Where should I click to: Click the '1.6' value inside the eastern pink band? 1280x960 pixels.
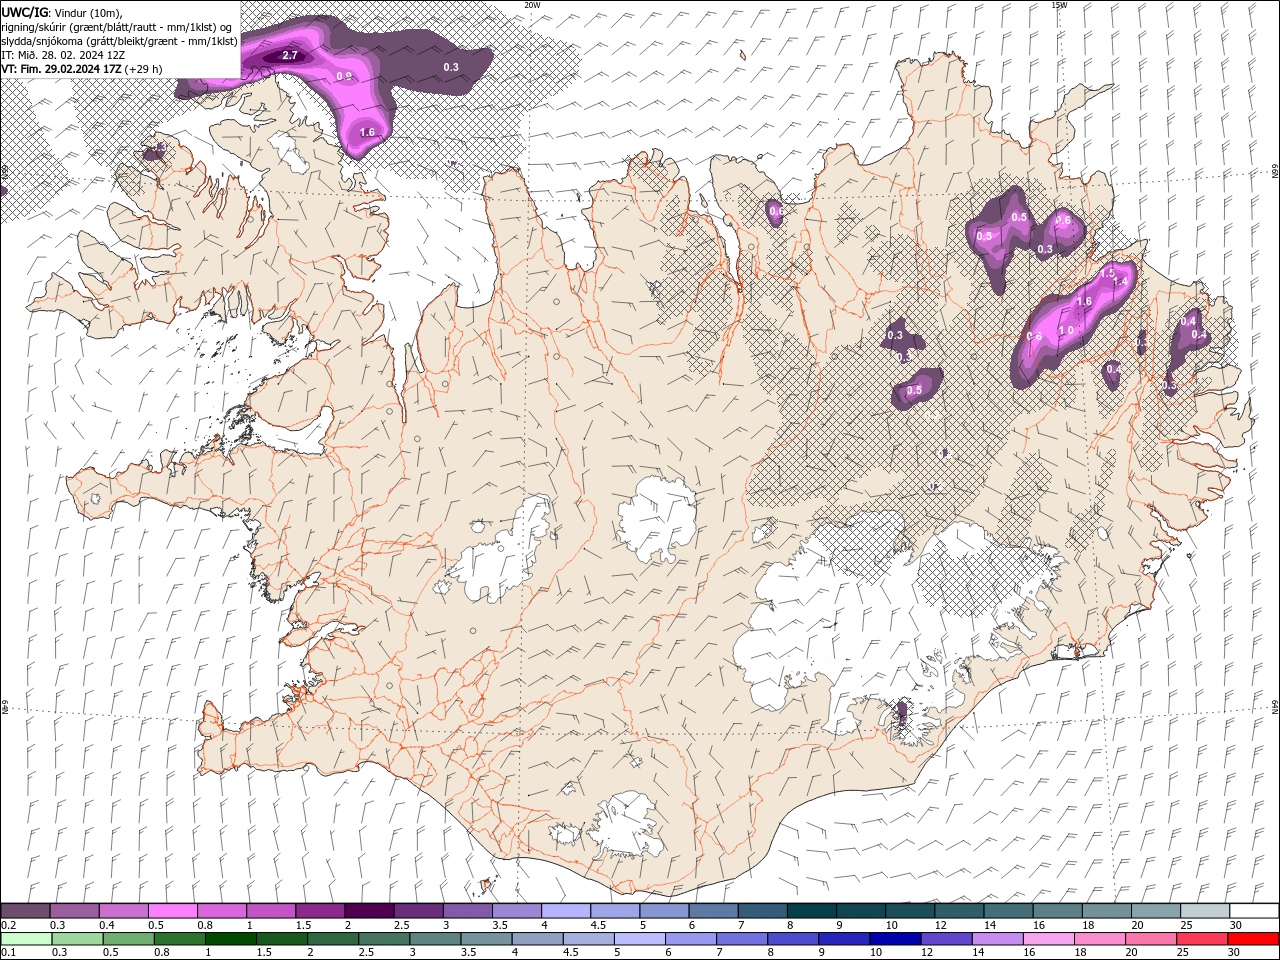(1083, 301)
